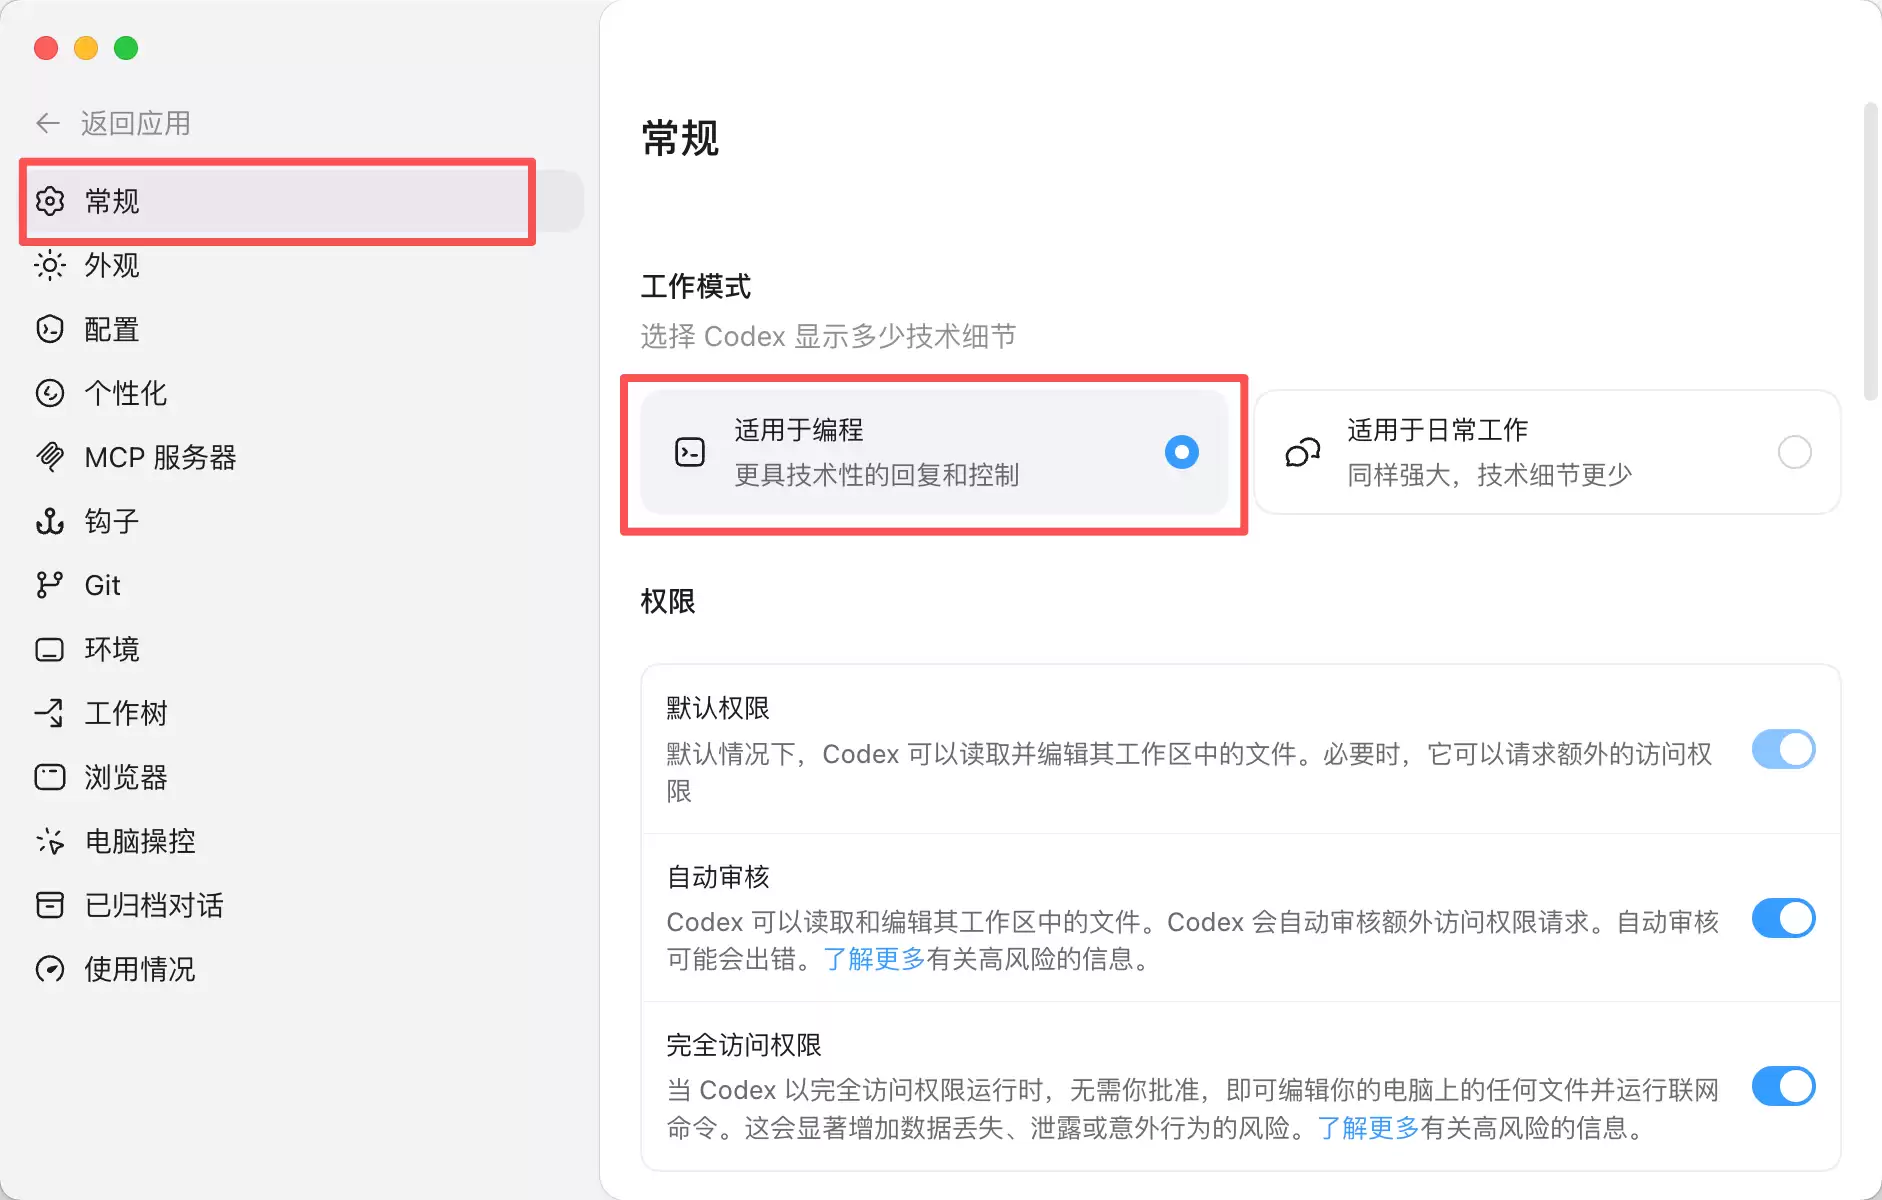Screen dimensions: 1882x1200
Task: Click the terminal hexagon icon for 配置
Action: (x=50, y=329)
